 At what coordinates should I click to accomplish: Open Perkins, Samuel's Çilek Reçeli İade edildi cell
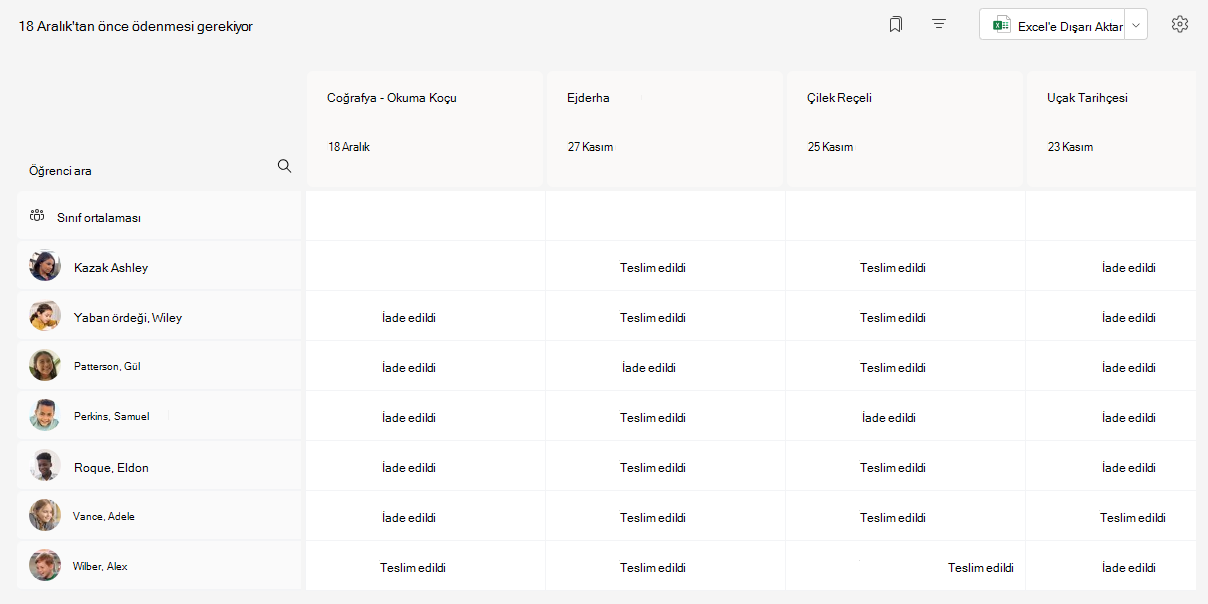905,416
